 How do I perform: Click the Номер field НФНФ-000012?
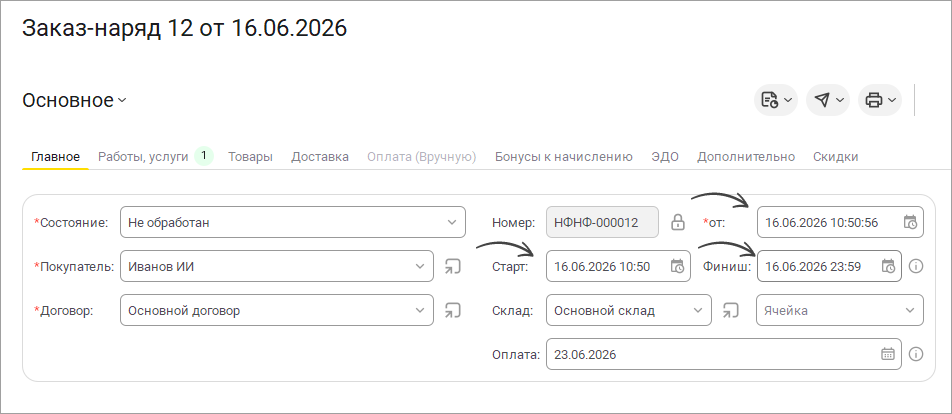coord(602,222)
